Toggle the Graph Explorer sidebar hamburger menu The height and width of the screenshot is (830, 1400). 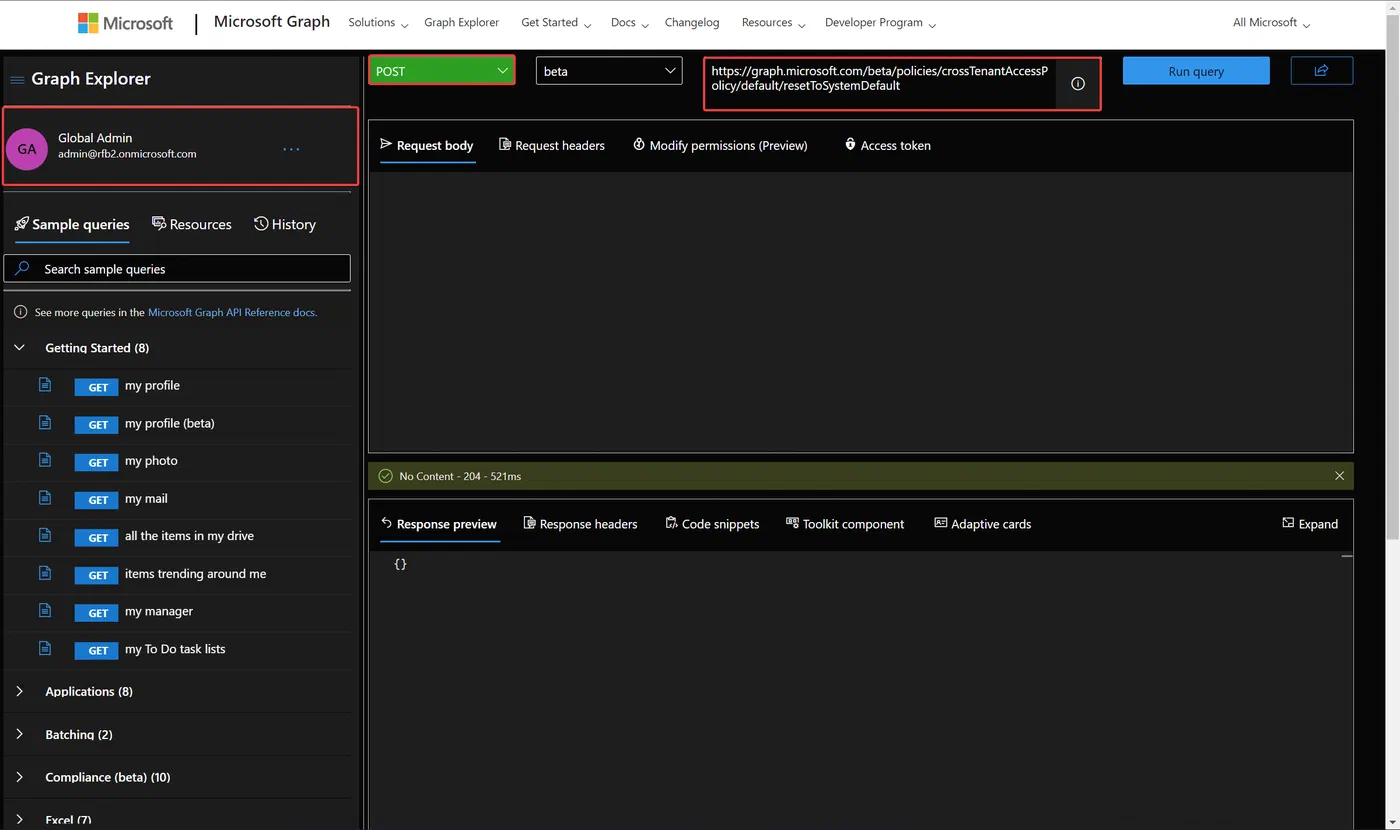point(17,80)
